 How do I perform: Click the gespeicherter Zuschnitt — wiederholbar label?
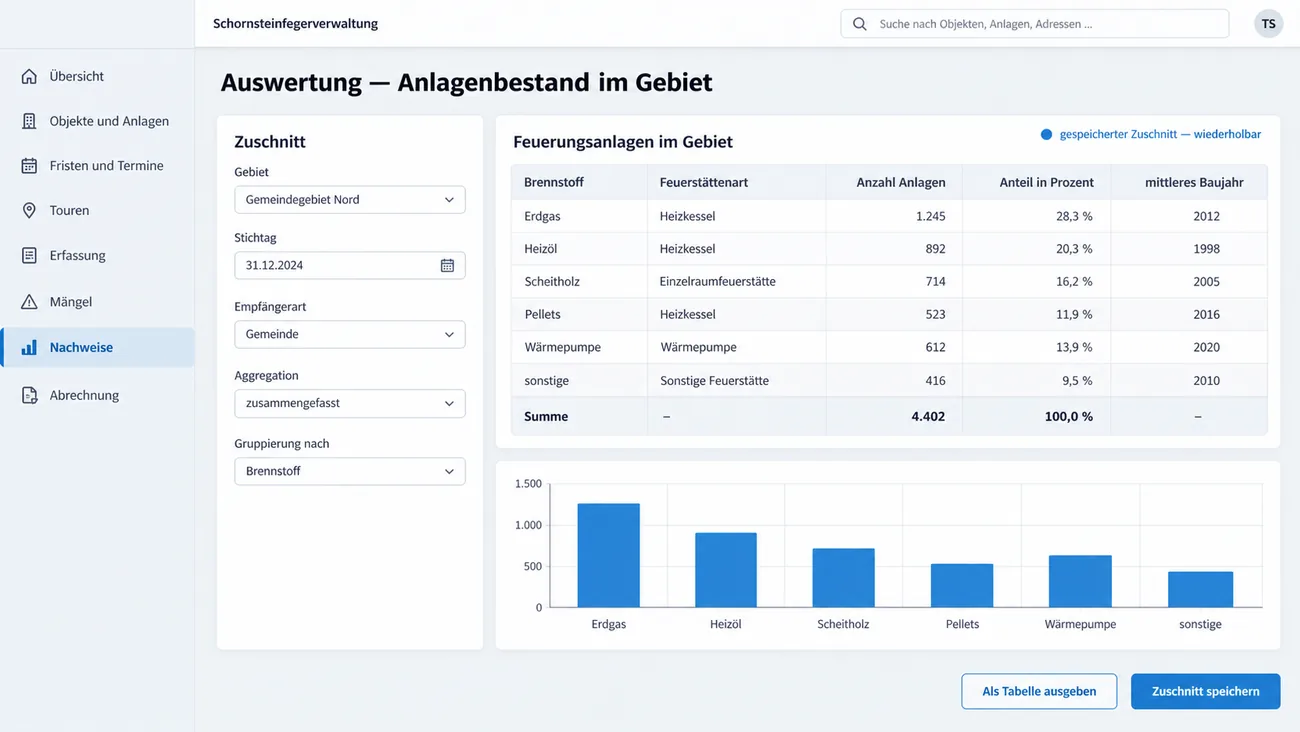pyautogui.click(x=1160, y=134)
